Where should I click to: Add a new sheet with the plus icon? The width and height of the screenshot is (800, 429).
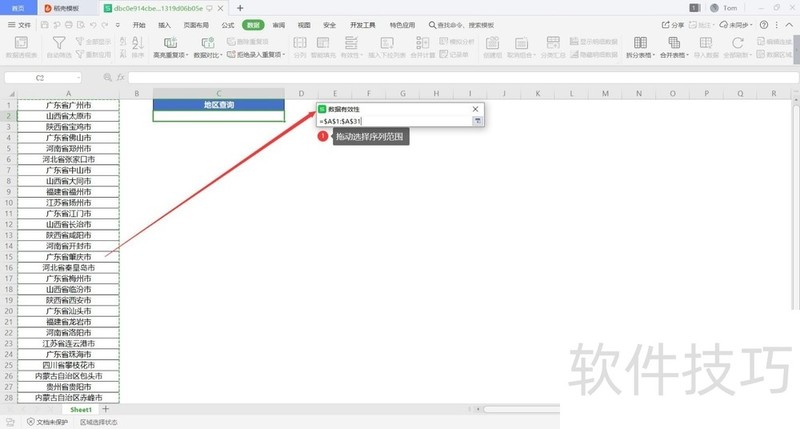click(x=106, y=409)
